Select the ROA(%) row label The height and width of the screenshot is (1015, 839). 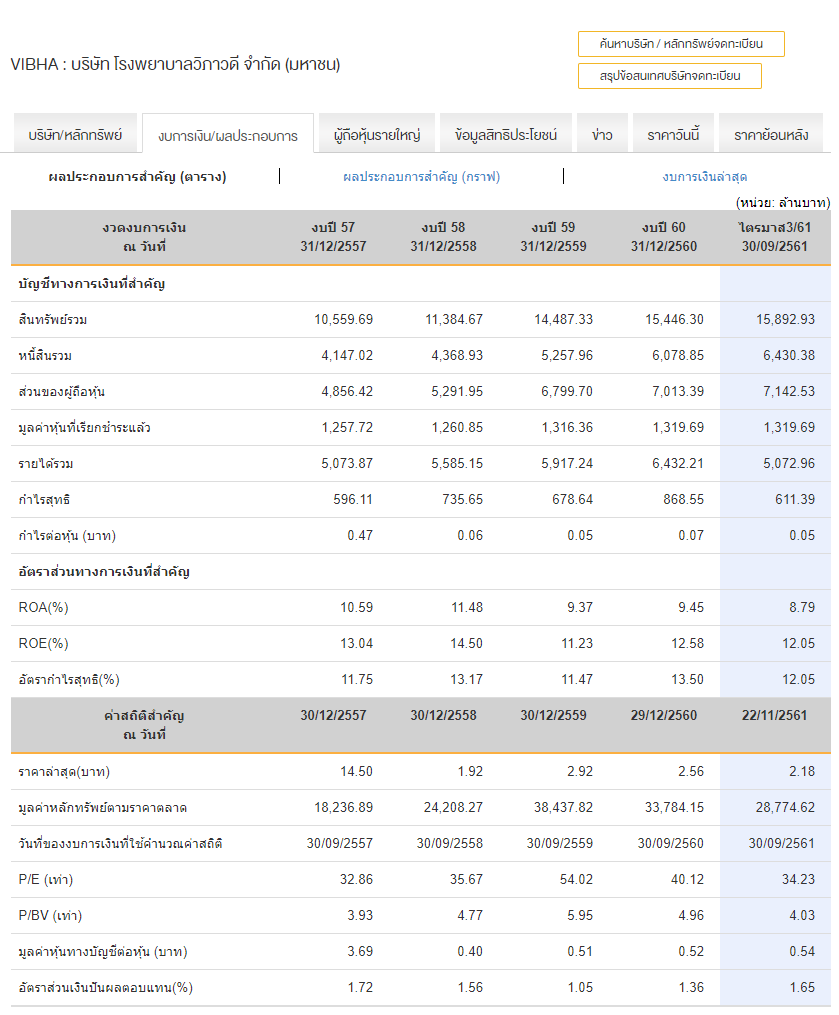click(x=43, y=608)
